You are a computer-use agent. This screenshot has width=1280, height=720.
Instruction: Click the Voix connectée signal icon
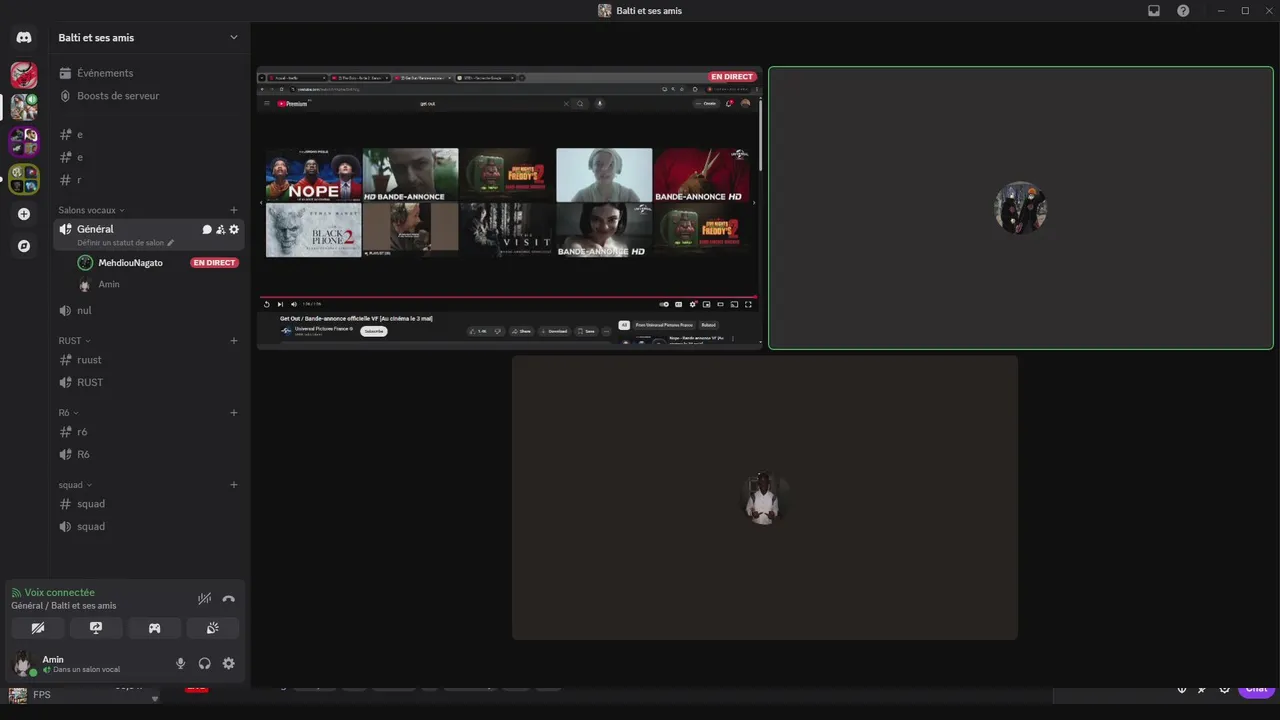(x=16, y=593)
